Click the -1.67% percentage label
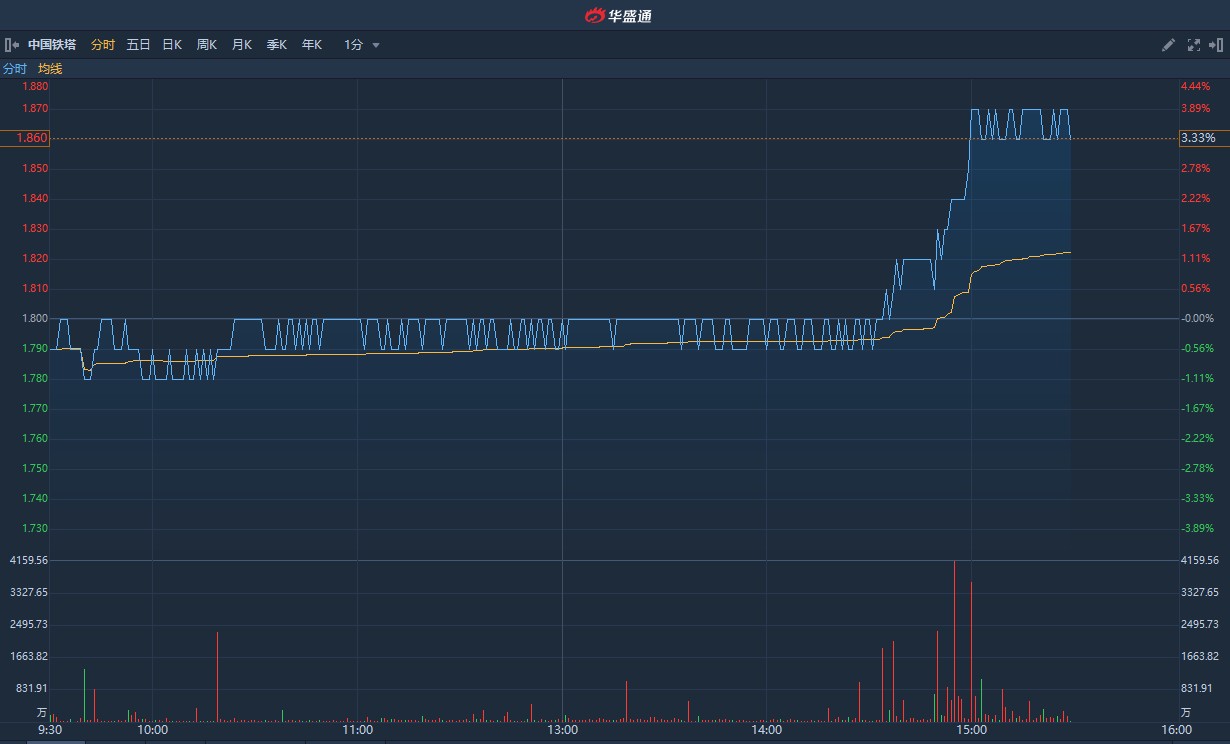 pyautogui.click(x=1197, y=408)
